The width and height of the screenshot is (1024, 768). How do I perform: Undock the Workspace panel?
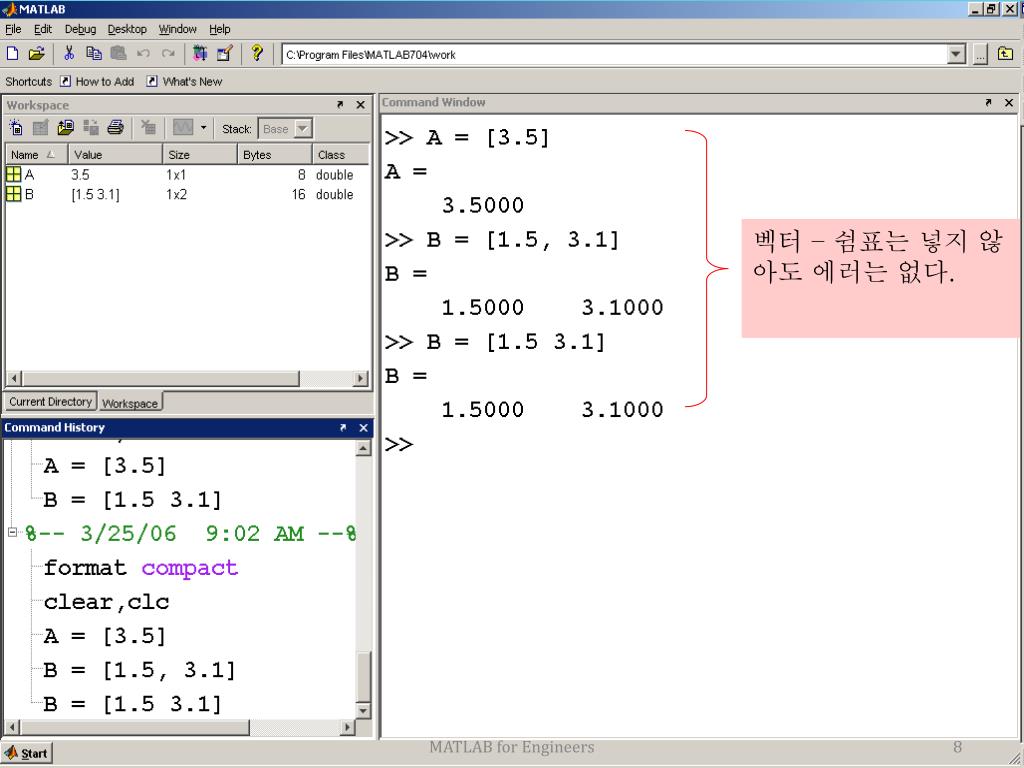pyautogui.click(x=340, y=104)
